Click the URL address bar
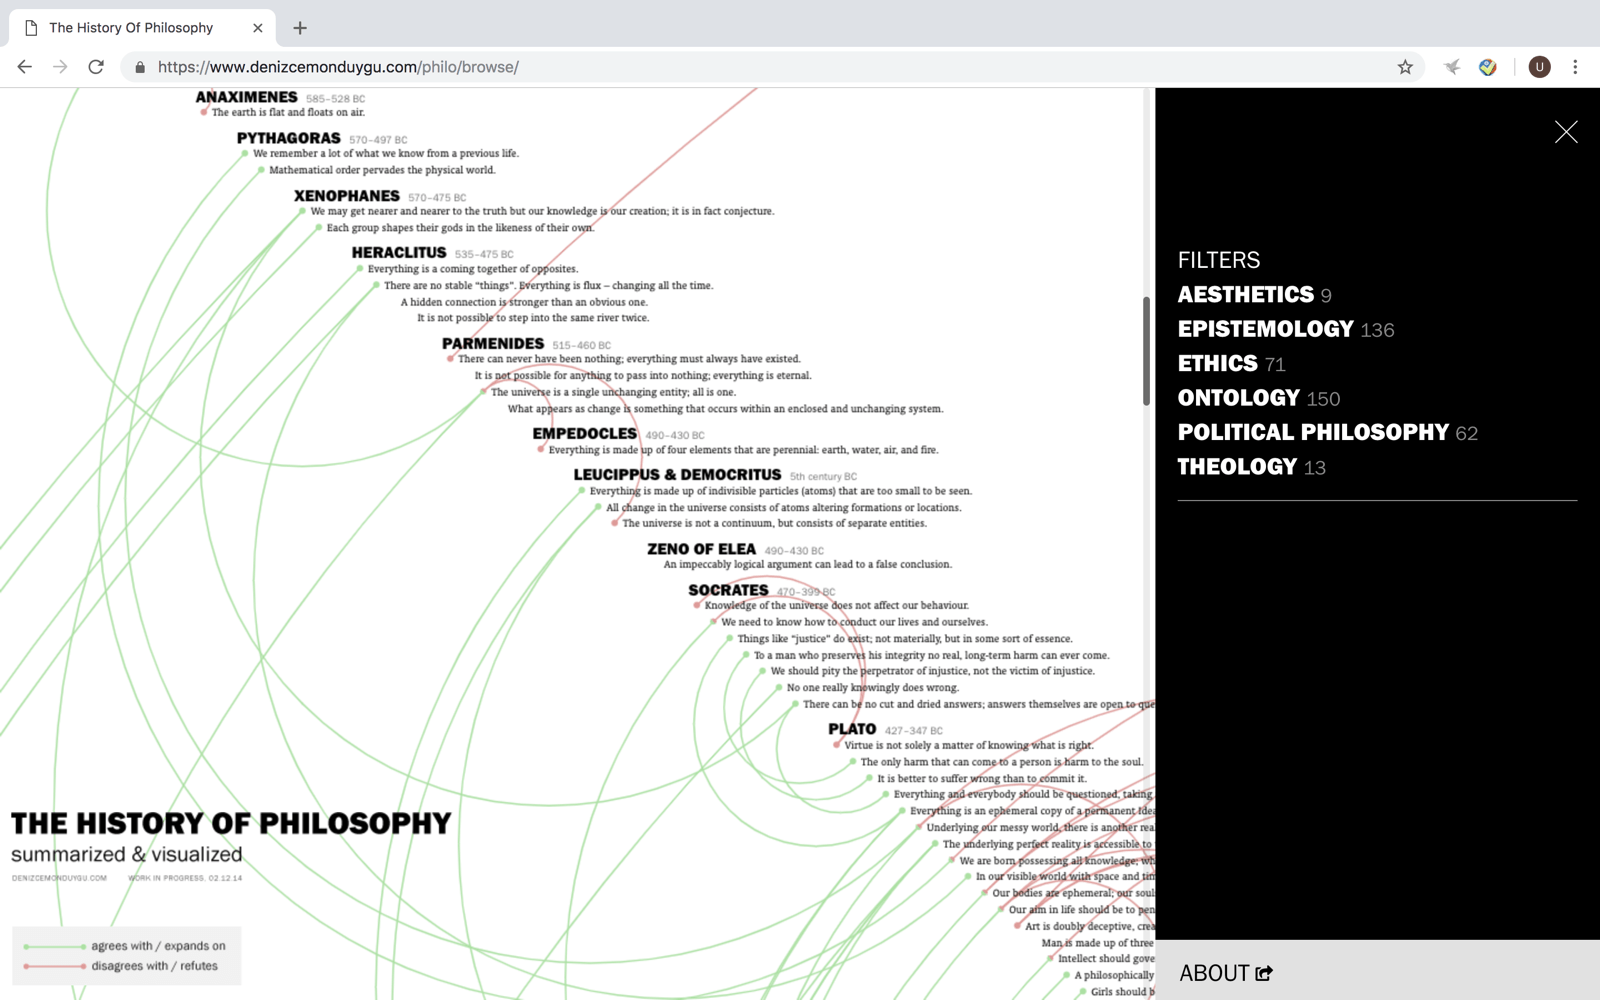This screenshot has width=1600, height=1000. coord(770,67)
